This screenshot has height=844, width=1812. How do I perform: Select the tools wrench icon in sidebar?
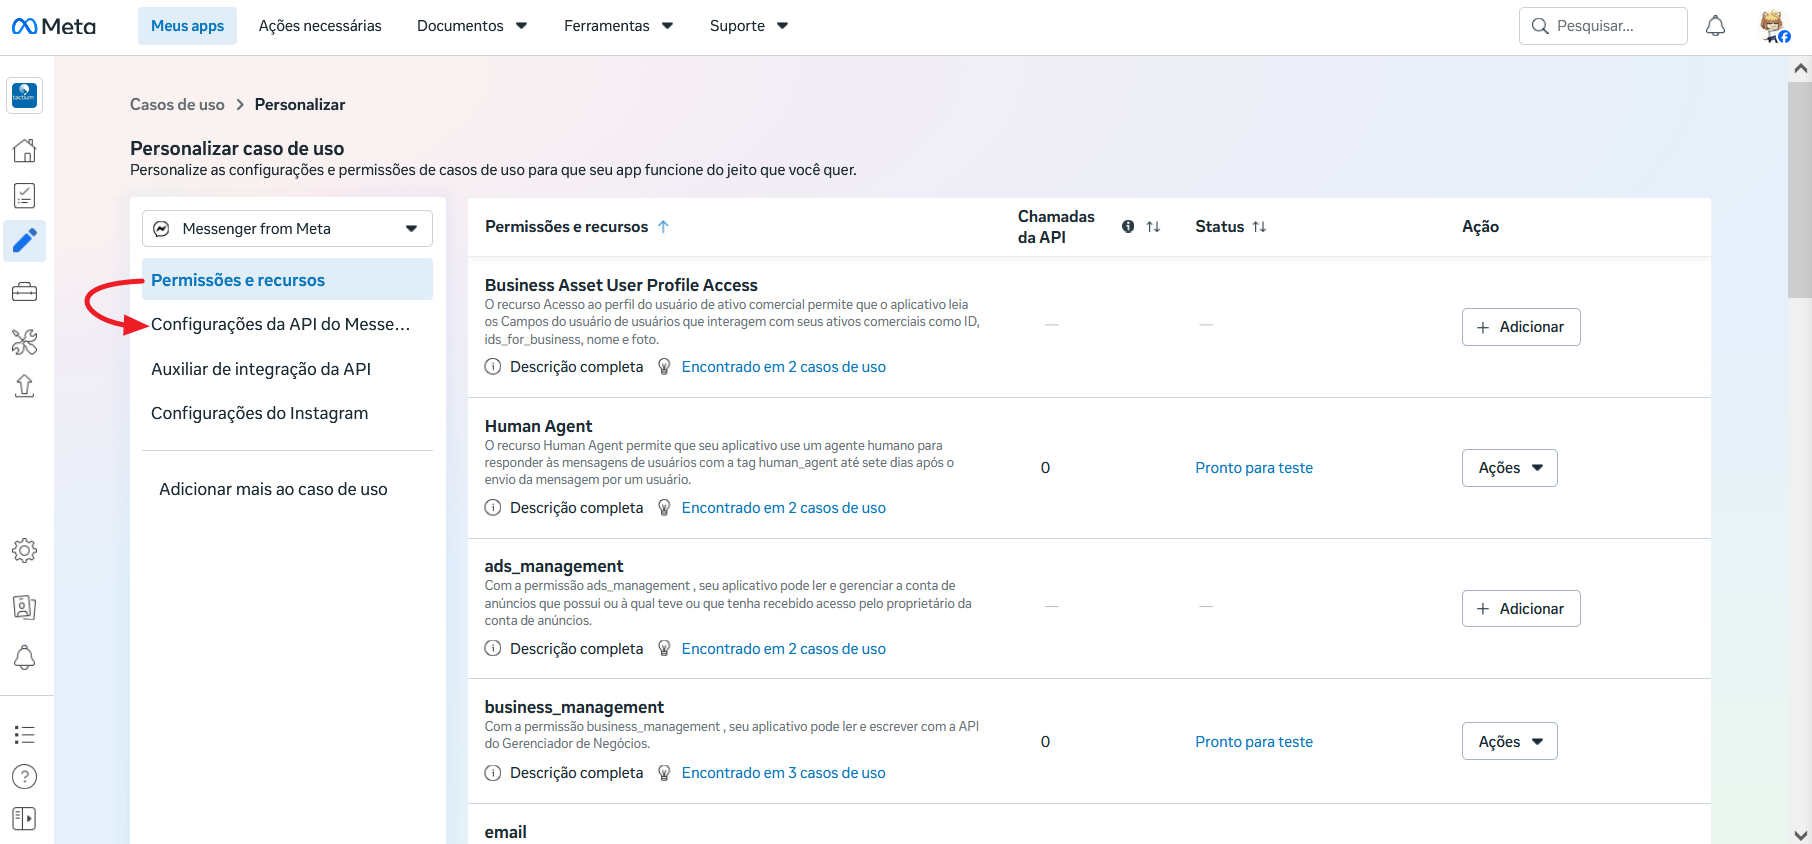(25, 342)
